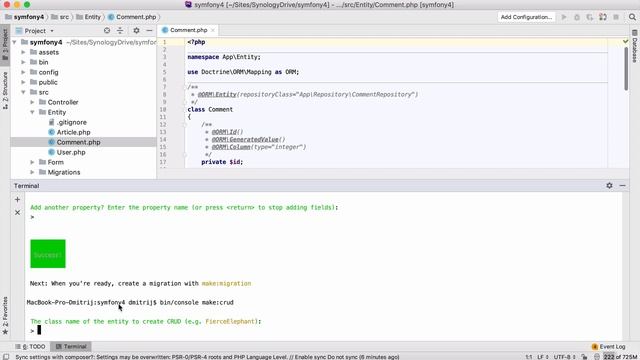
Task: Click the inspection checkmark in editor corner
Action: click(x=625, y=42)
